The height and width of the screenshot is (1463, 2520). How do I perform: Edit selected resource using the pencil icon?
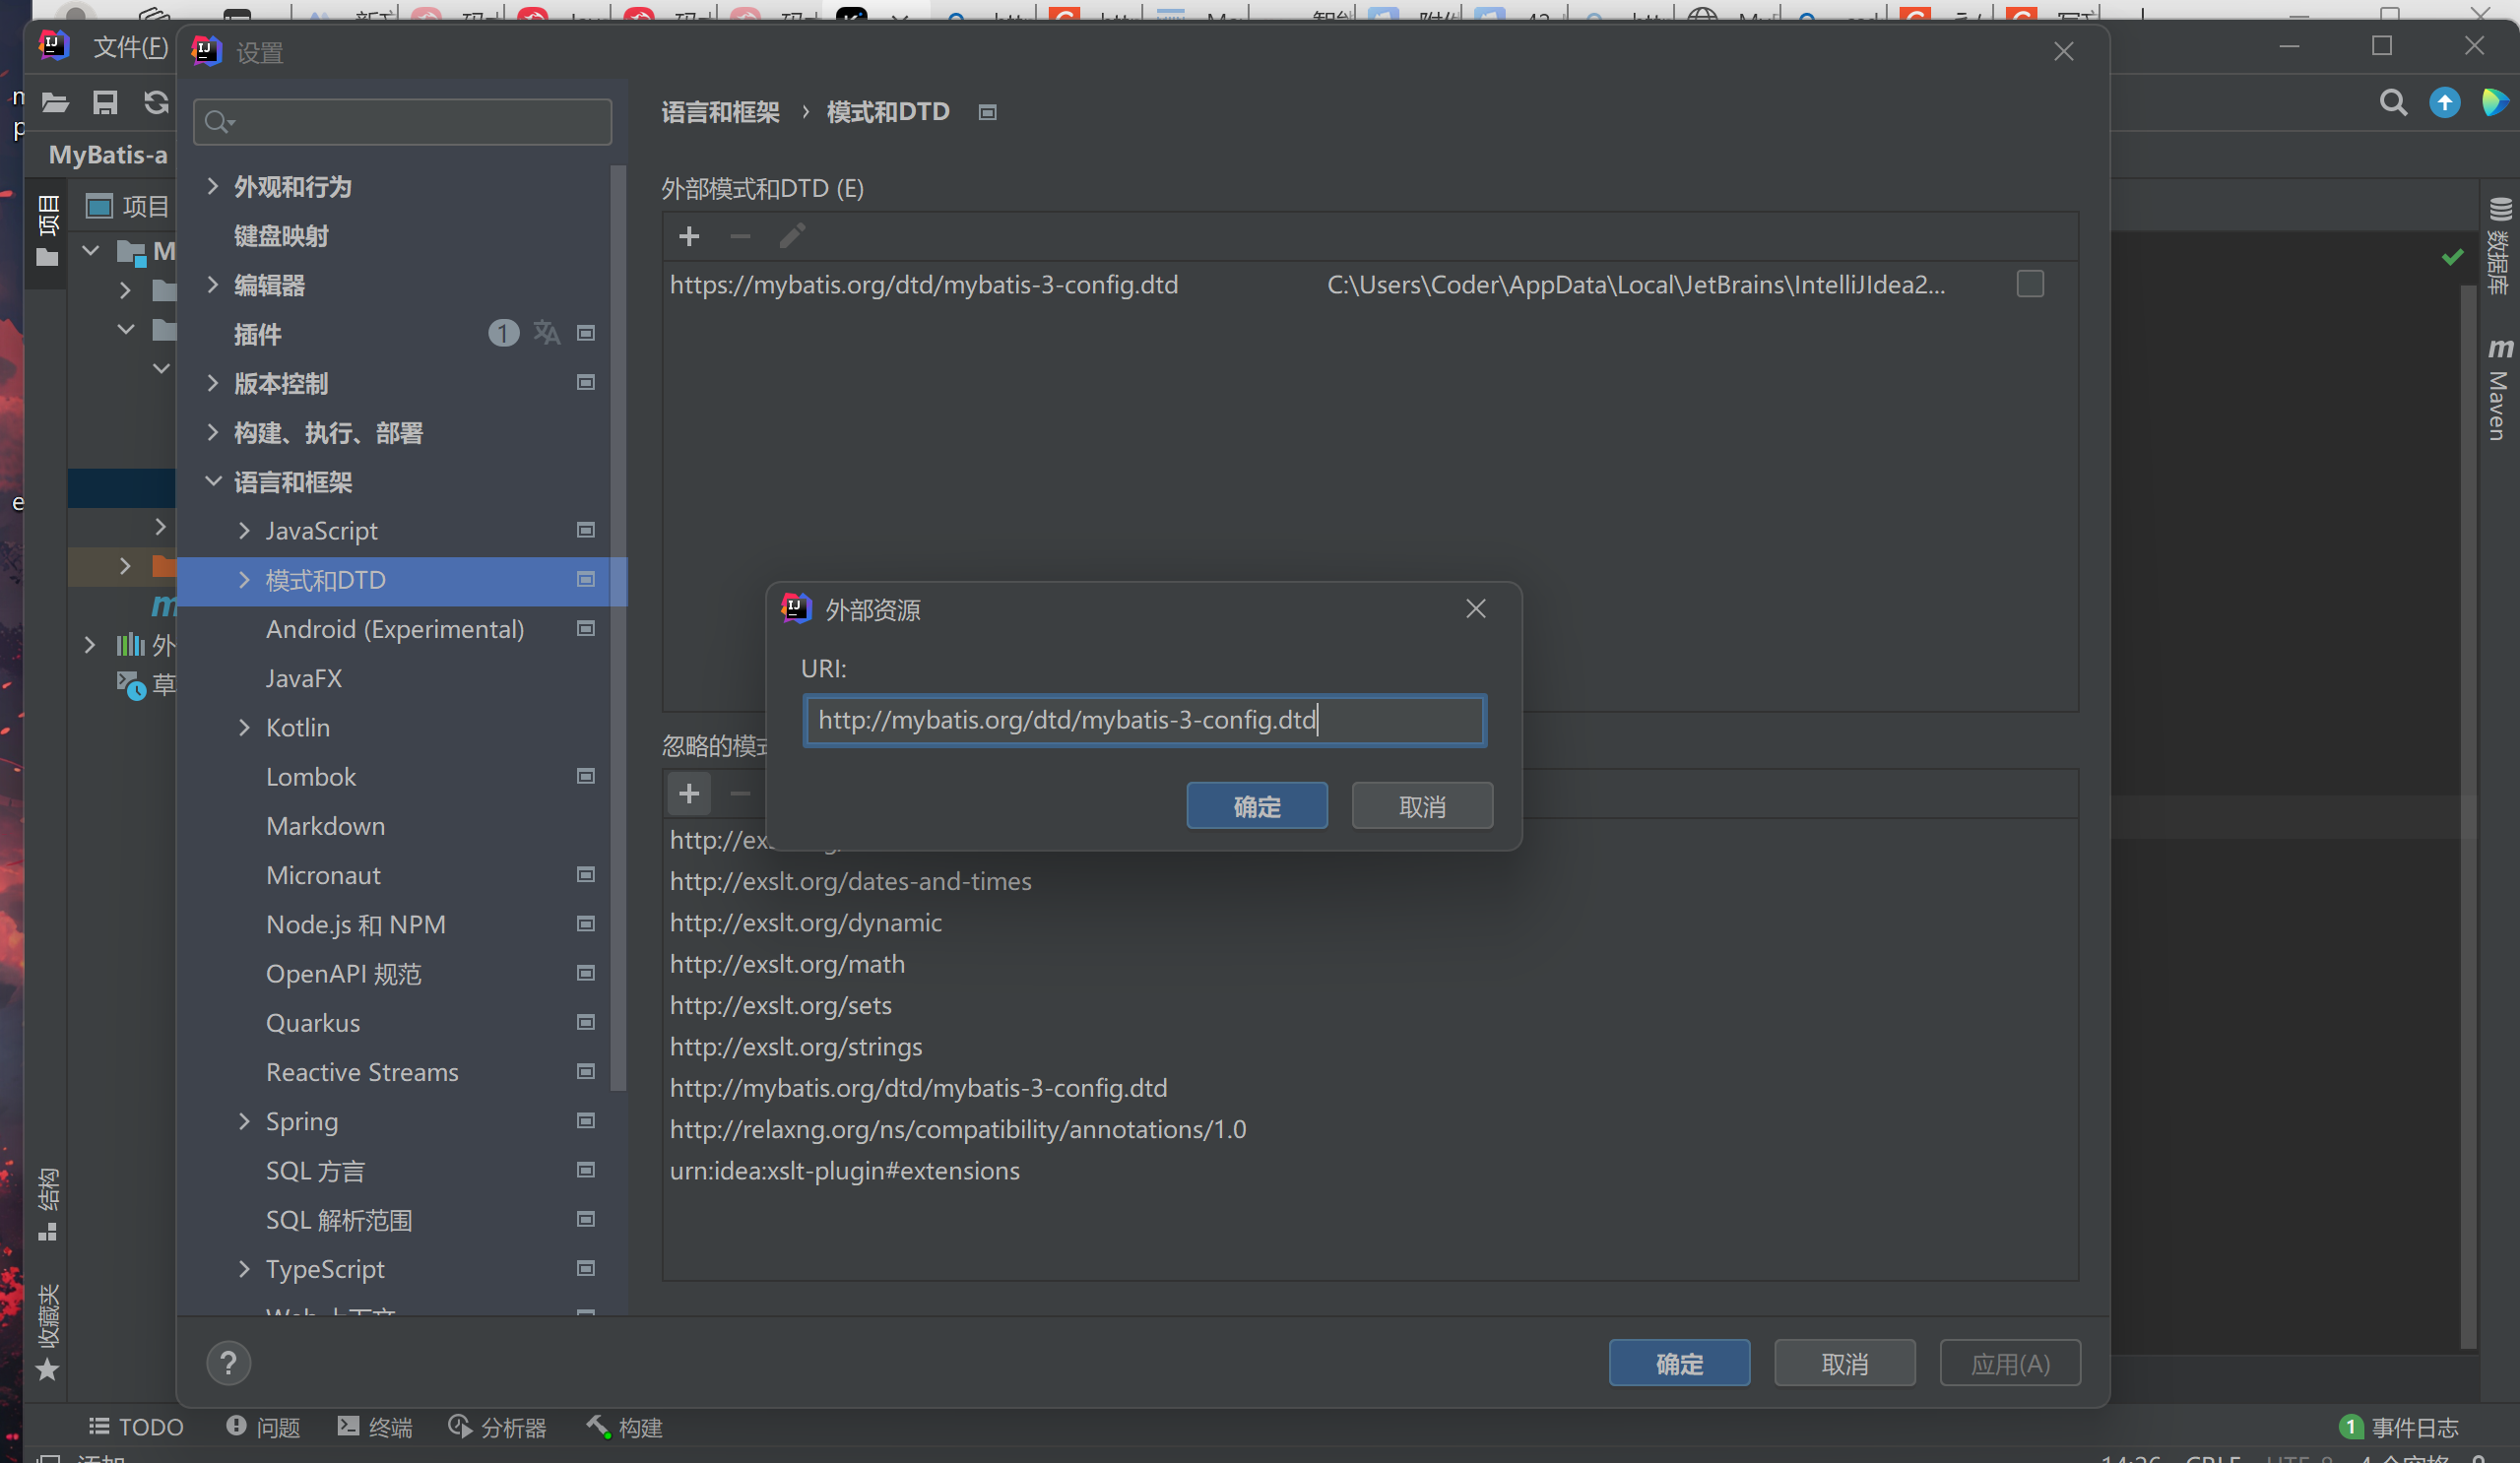tap(791, 236)
